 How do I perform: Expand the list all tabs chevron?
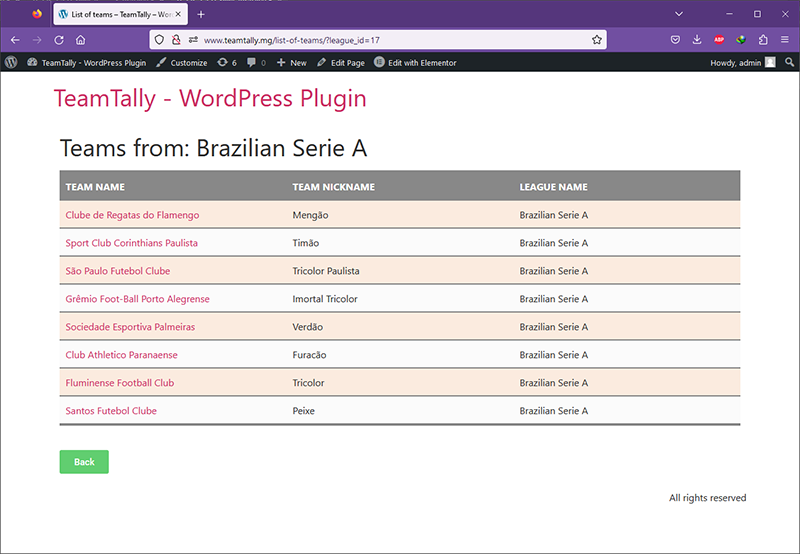[679, 14]
